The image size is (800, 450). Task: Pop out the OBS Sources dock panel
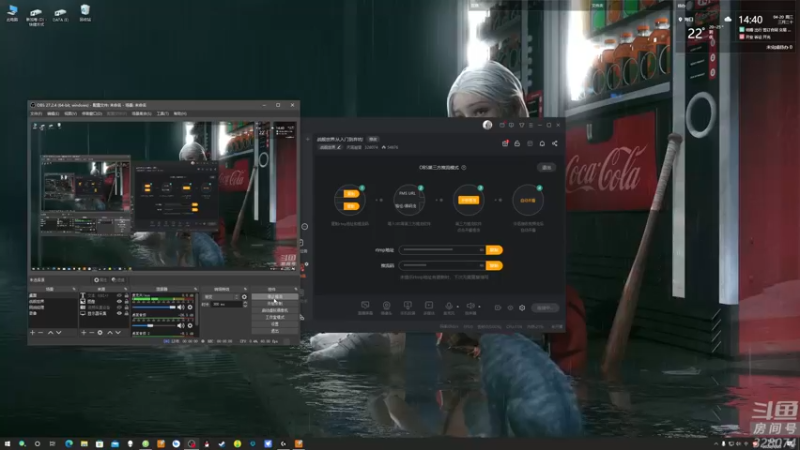(x=126, y=289)
